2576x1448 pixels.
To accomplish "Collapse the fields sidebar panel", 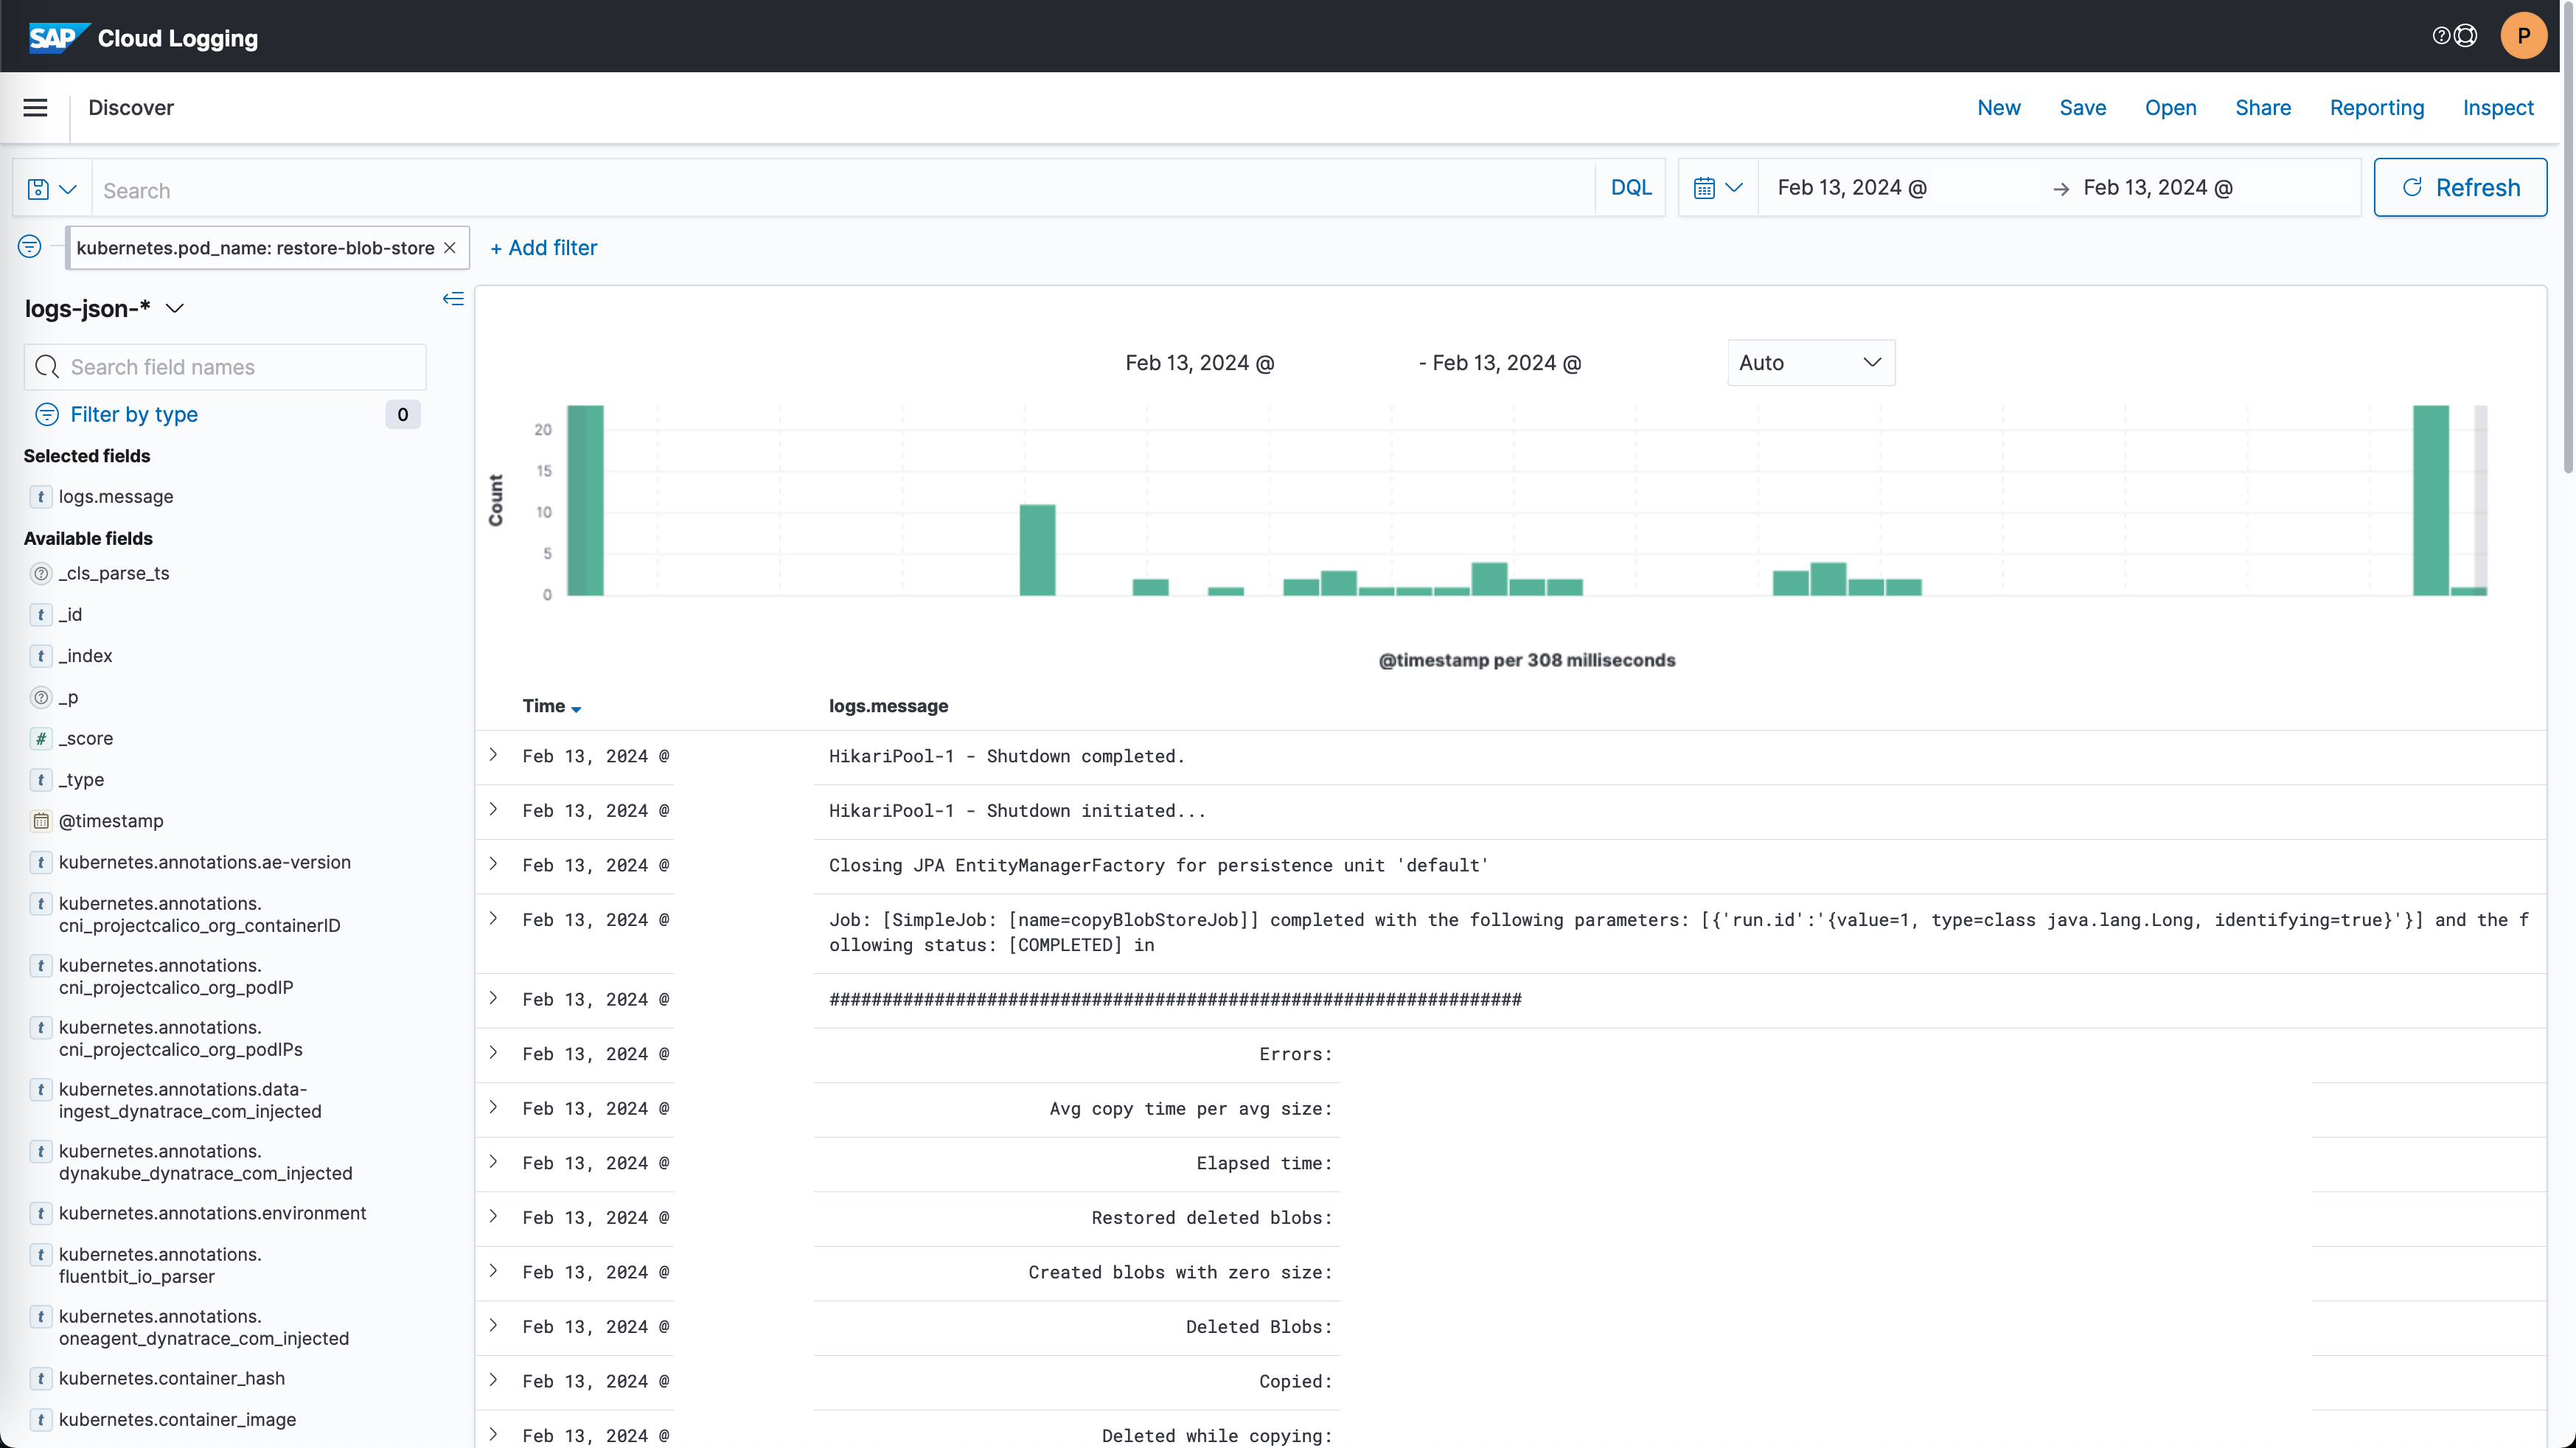I will (453, 299).
